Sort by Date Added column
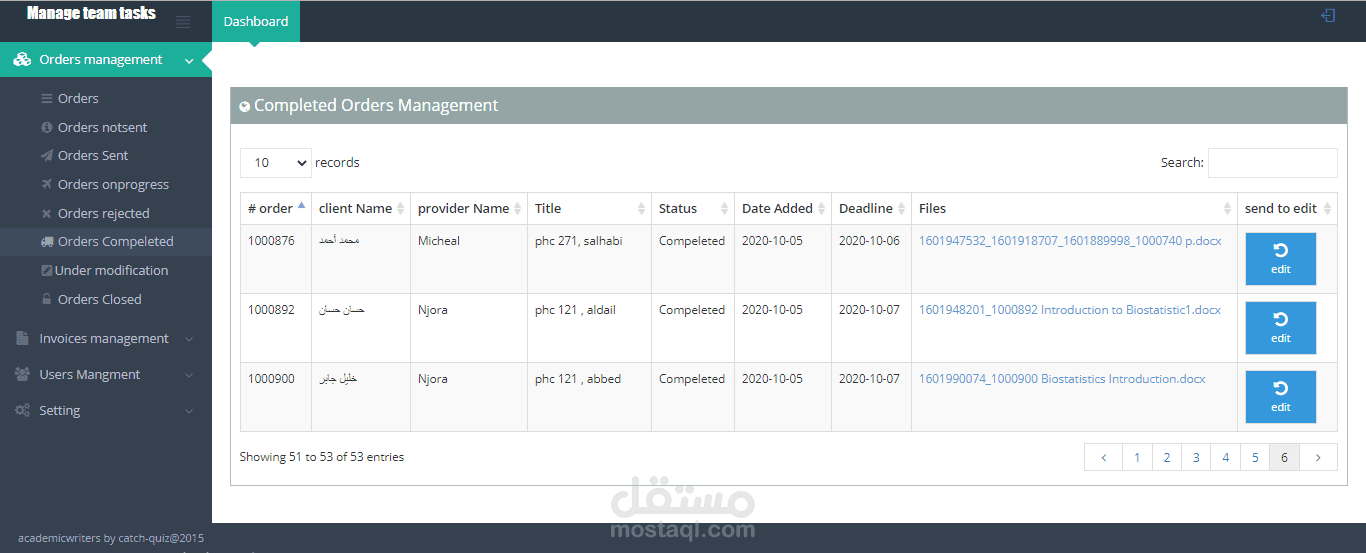1366x553 pixels. [783, 208]
